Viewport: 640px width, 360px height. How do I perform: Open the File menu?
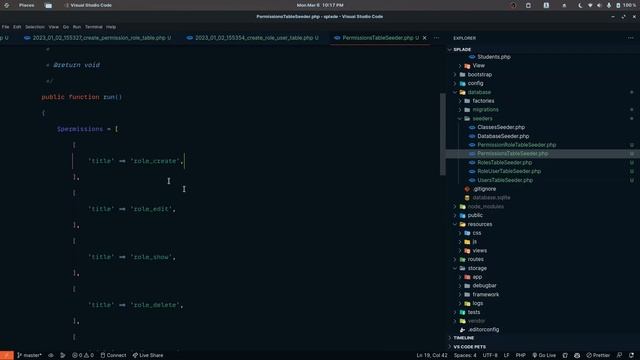point(5,27)
